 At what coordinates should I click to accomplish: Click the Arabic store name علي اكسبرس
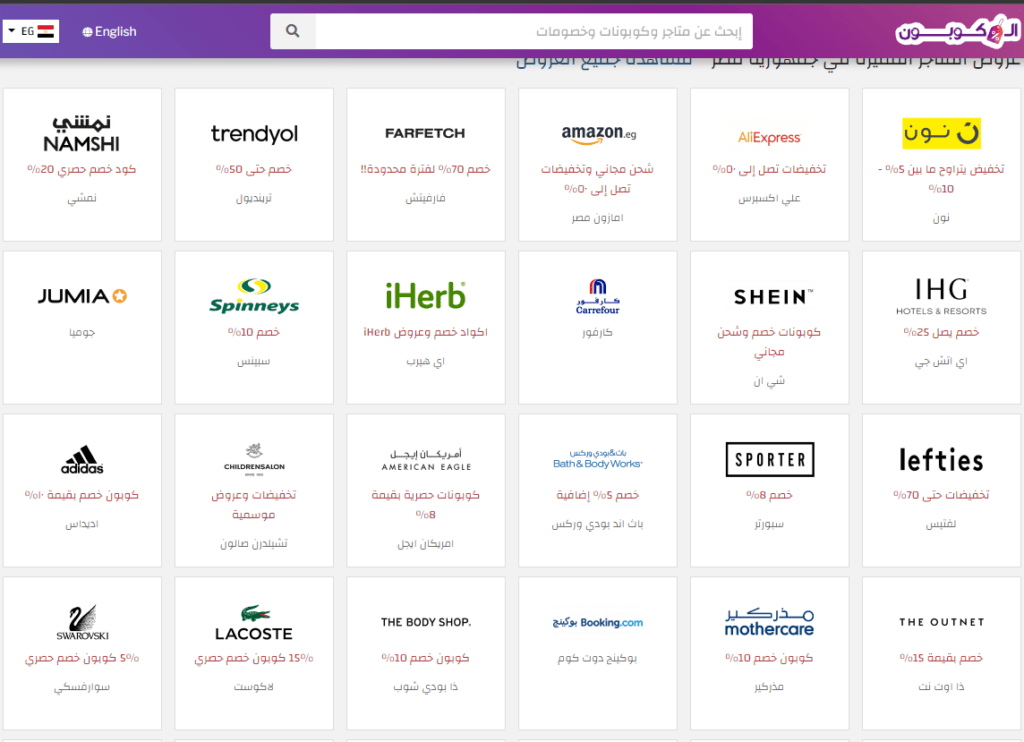coord(769,198)
